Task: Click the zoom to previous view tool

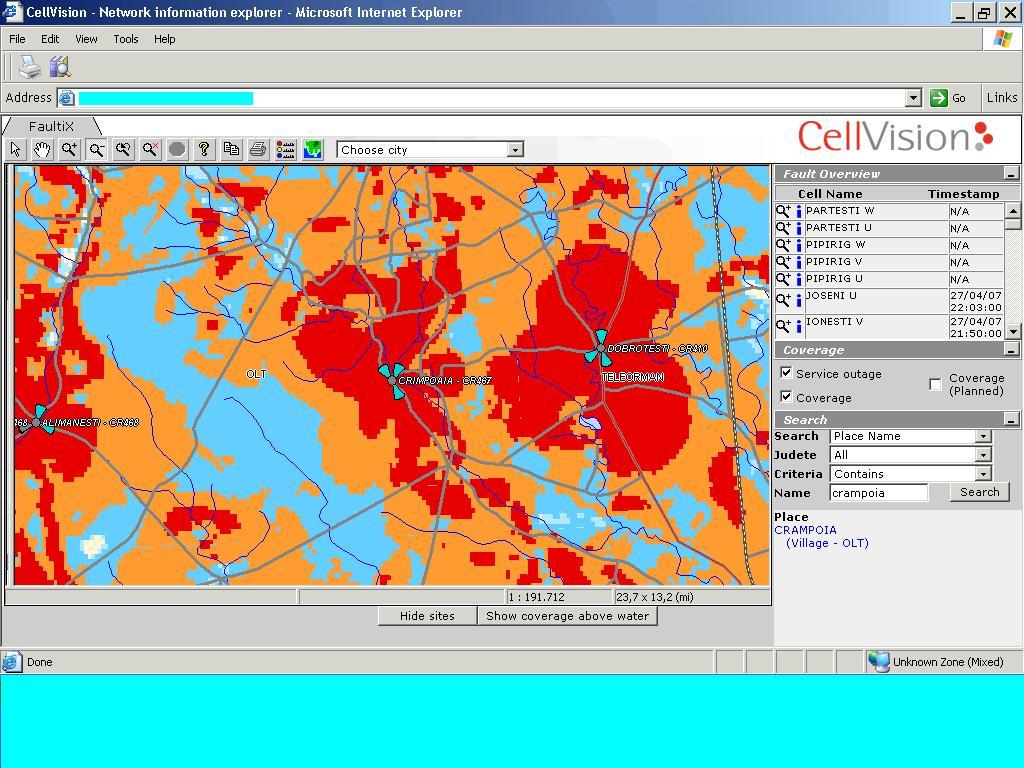Action: pyautogui.click(x=123, y=150)
